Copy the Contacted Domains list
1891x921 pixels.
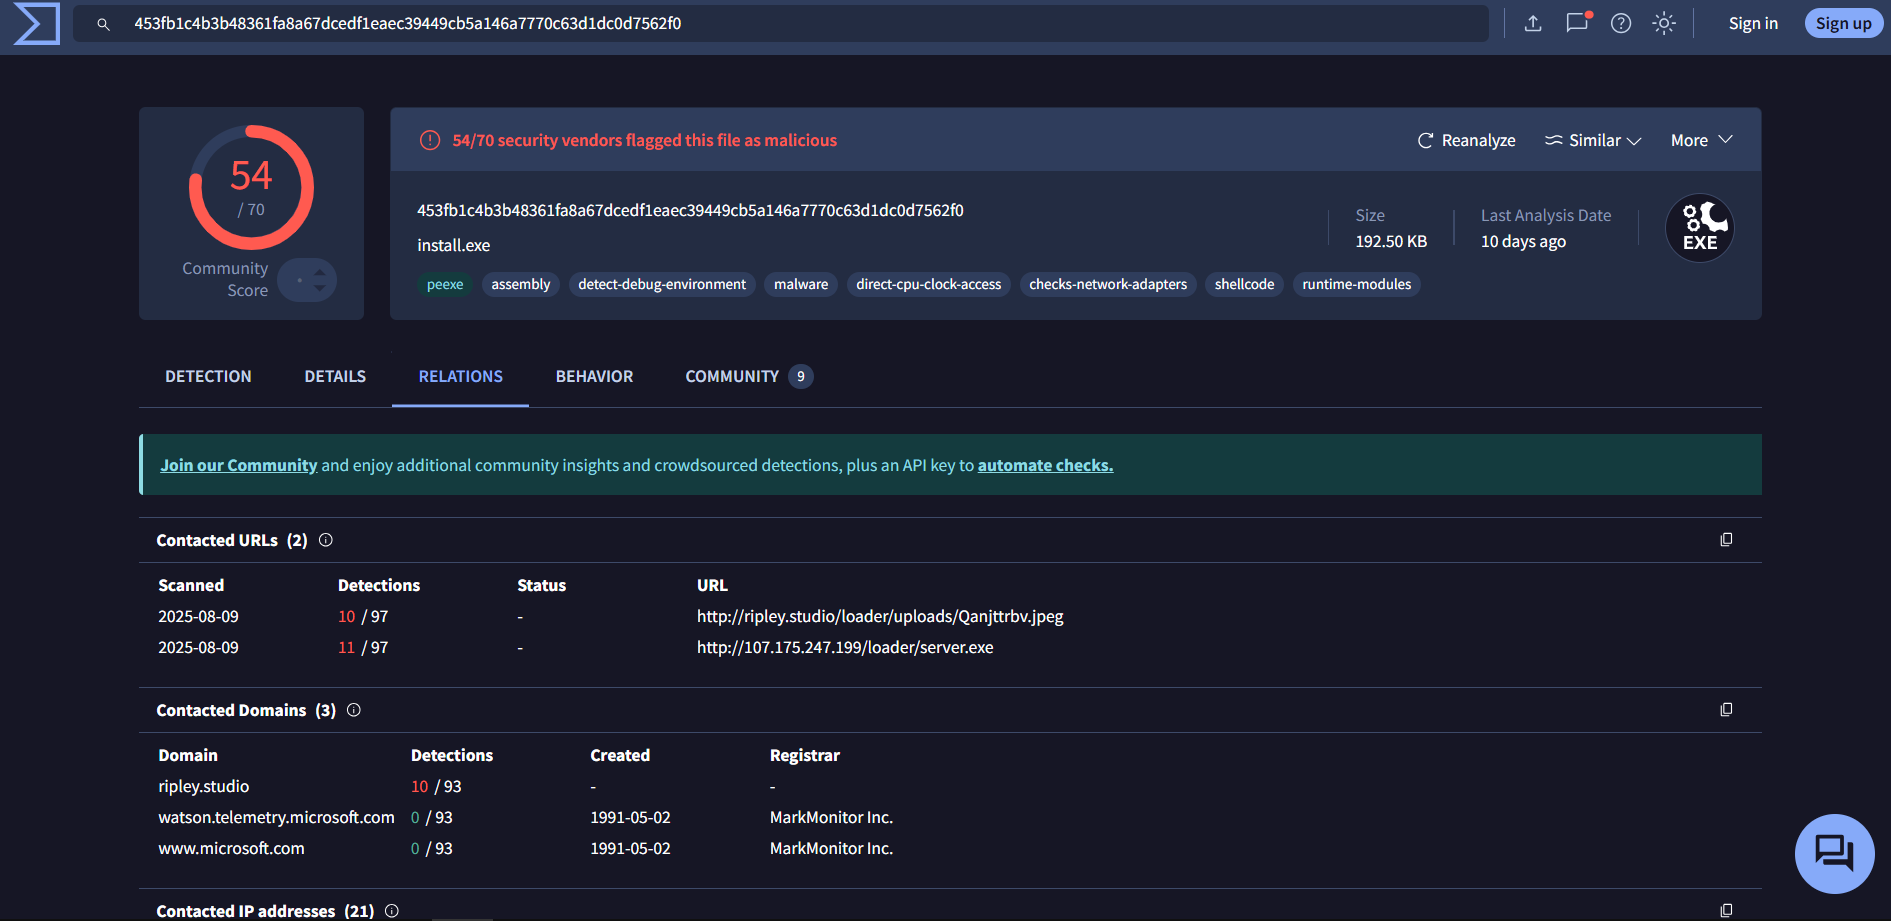pos(1726,710)
